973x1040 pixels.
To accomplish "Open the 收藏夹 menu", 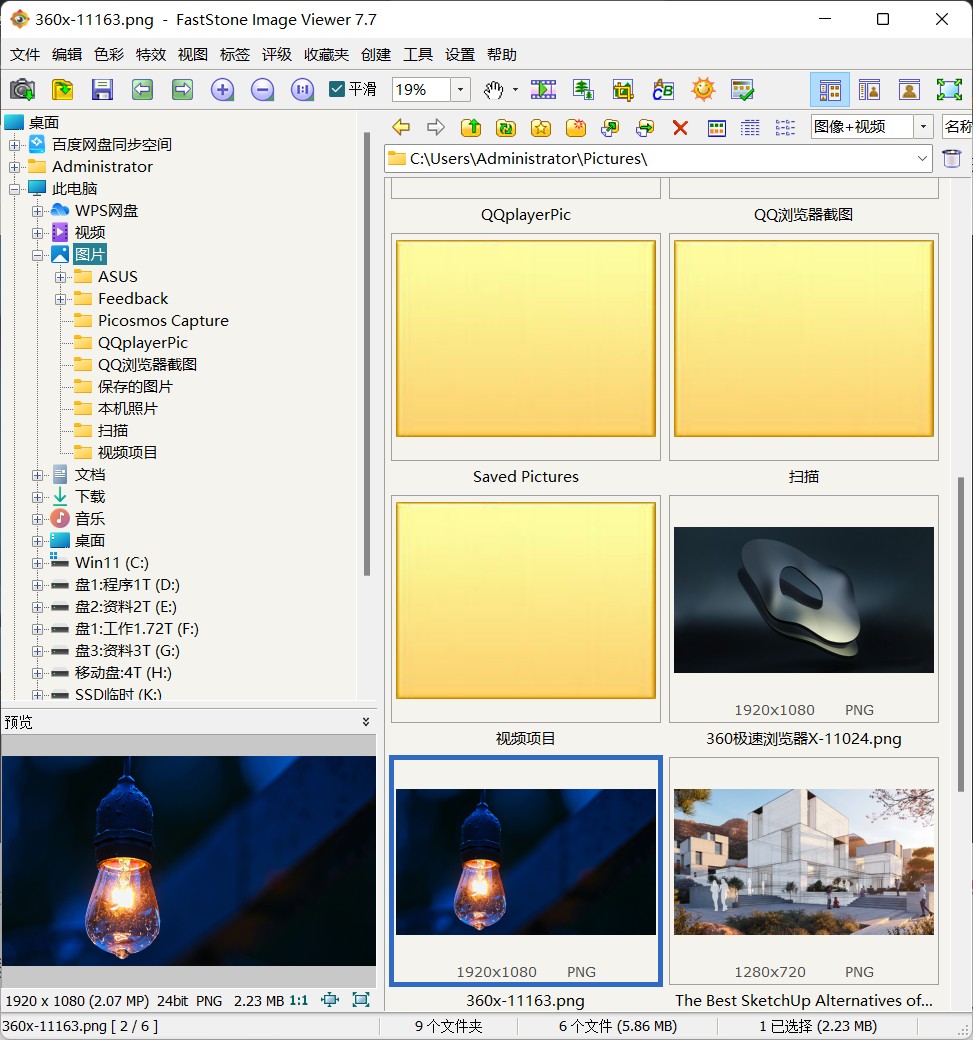I will [326, 54].
